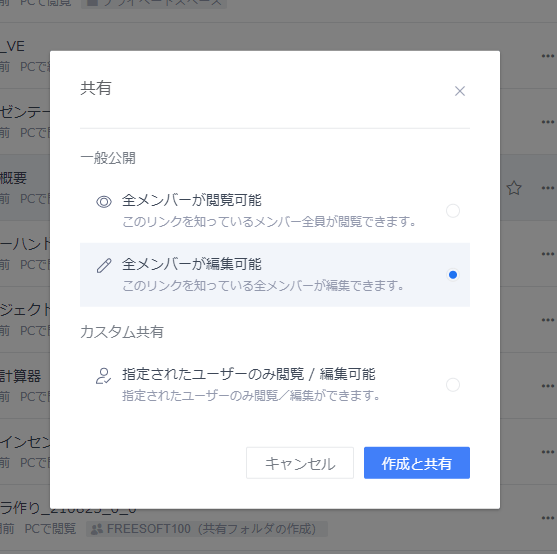This screenshot has height=554, width=557.
Task: Click 全メンバーが編集可能 option title
Action: coord(192,264)
